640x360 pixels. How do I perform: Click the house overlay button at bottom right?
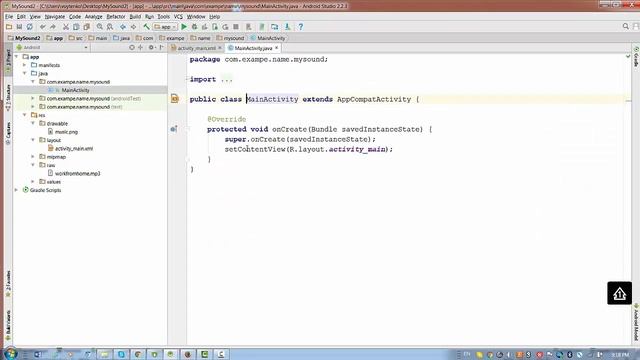(x=620, y=293)
